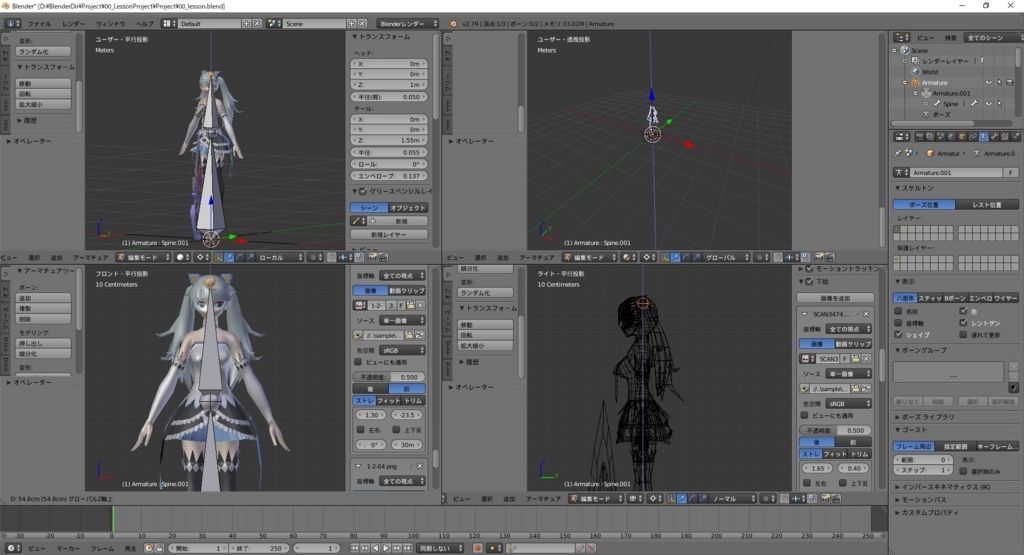The image size is (1024, 555).
Task: Toggle the 左右 flip checkbox in bottom-left panel
Action: pos(360,430)
